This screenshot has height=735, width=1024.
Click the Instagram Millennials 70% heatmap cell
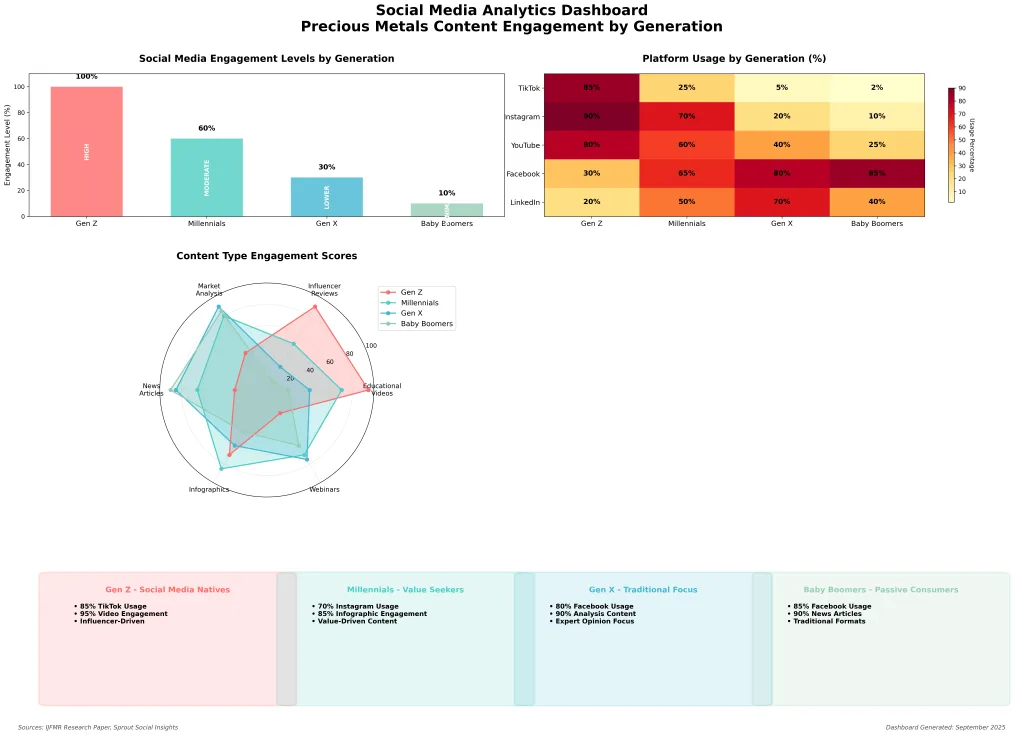[x=687, y=117]
